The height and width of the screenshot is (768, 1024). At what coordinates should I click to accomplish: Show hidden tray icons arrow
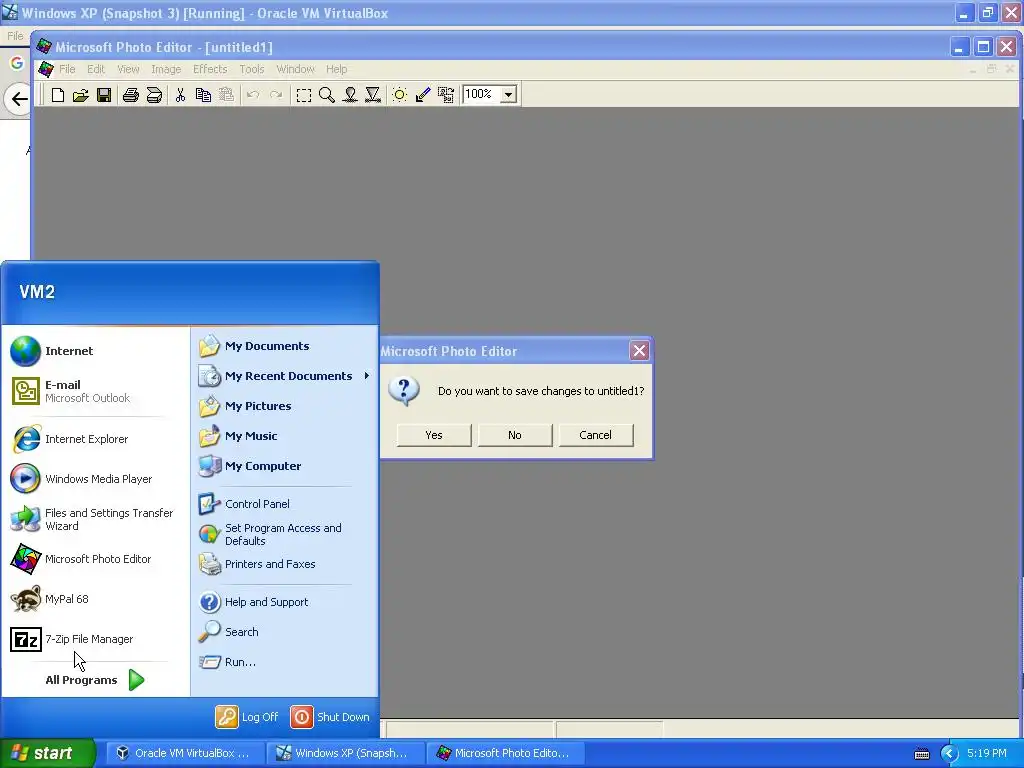(x=949, y=754)
